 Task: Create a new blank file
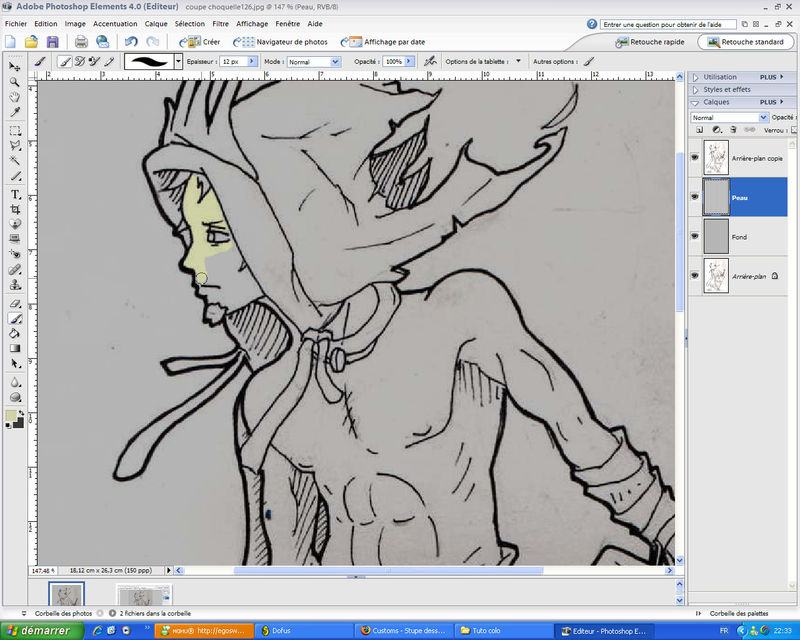click(11, 42)
